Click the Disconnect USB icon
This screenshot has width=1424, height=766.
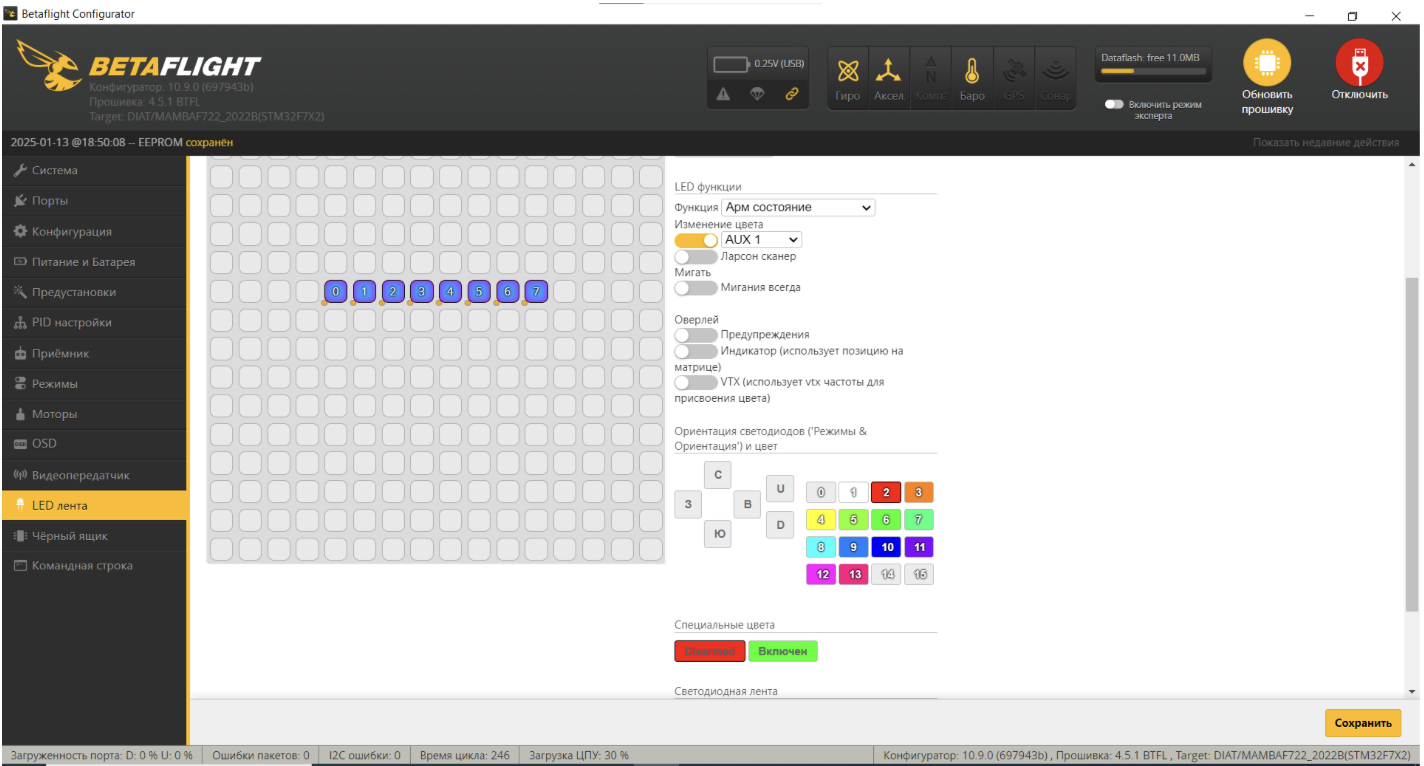1359,64
